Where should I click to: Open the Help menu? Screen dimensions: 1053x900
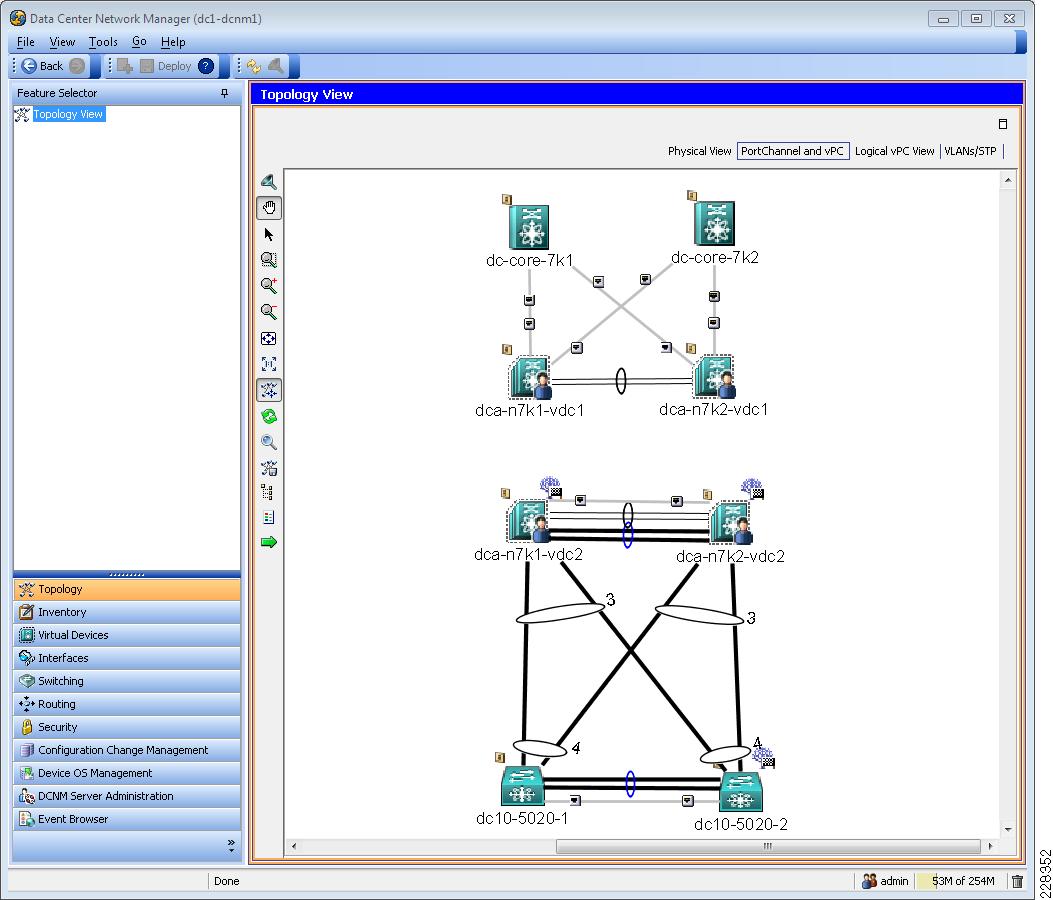point(173,42)
